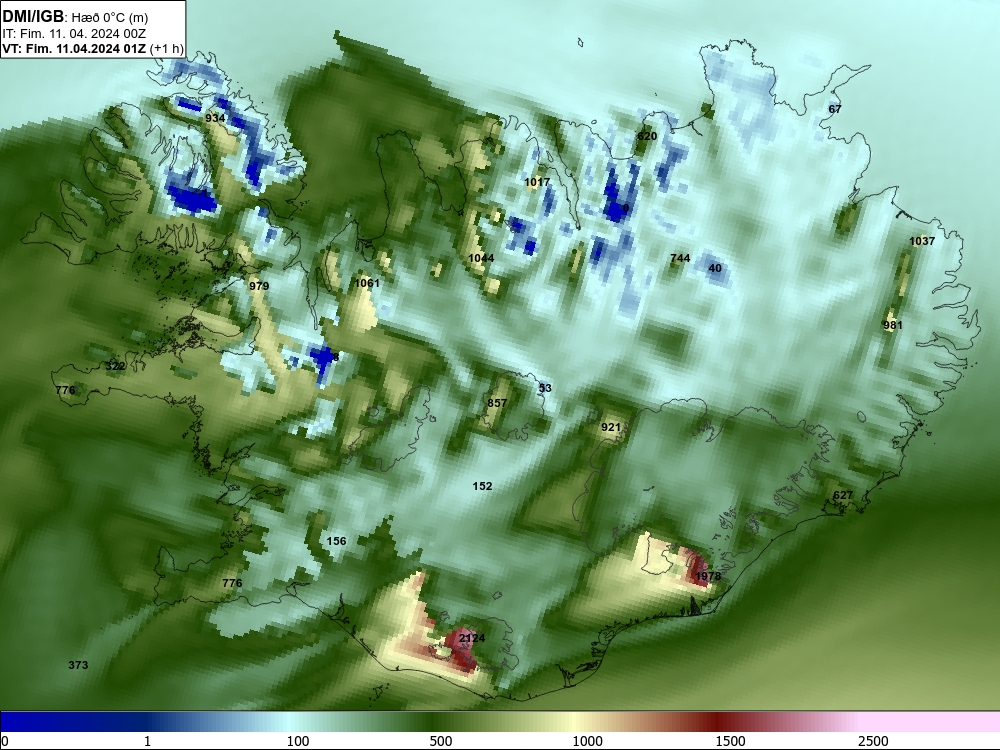Click the map value 1044
This screenshot has width=1000, height=750.
tap(481, 258)
